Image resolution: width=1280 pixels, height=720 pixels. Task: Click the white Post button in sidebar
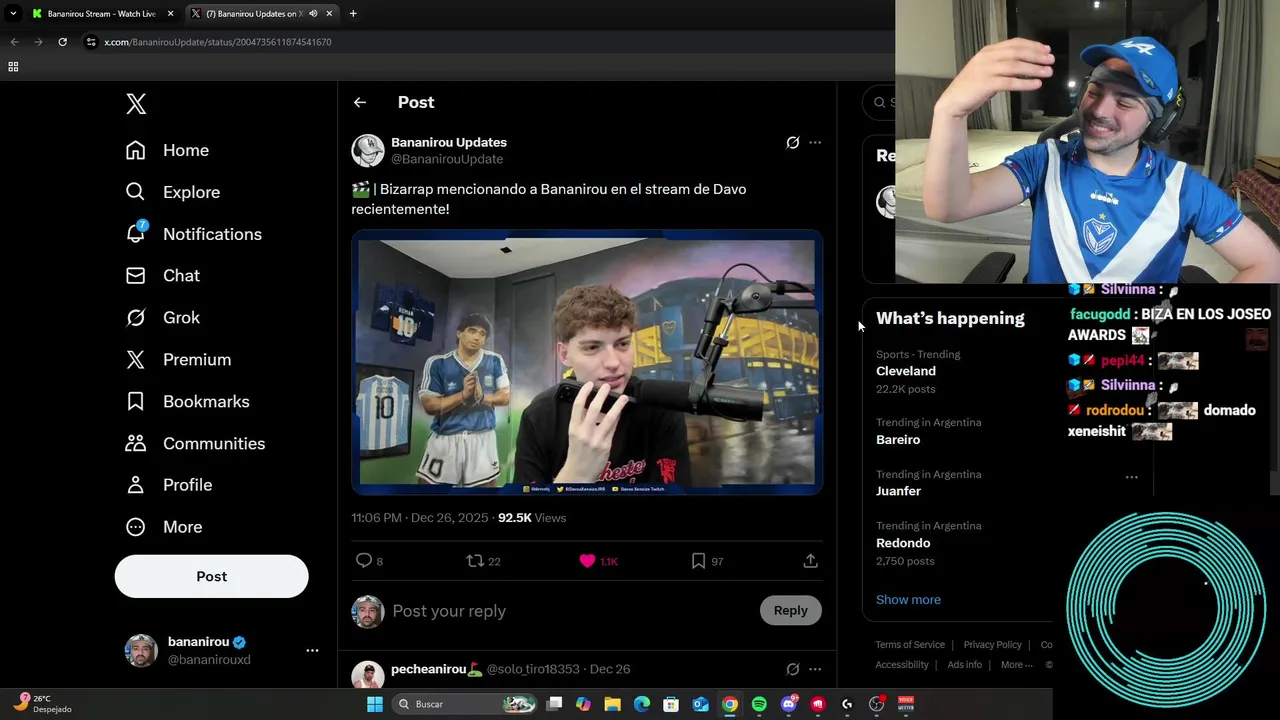211,576
